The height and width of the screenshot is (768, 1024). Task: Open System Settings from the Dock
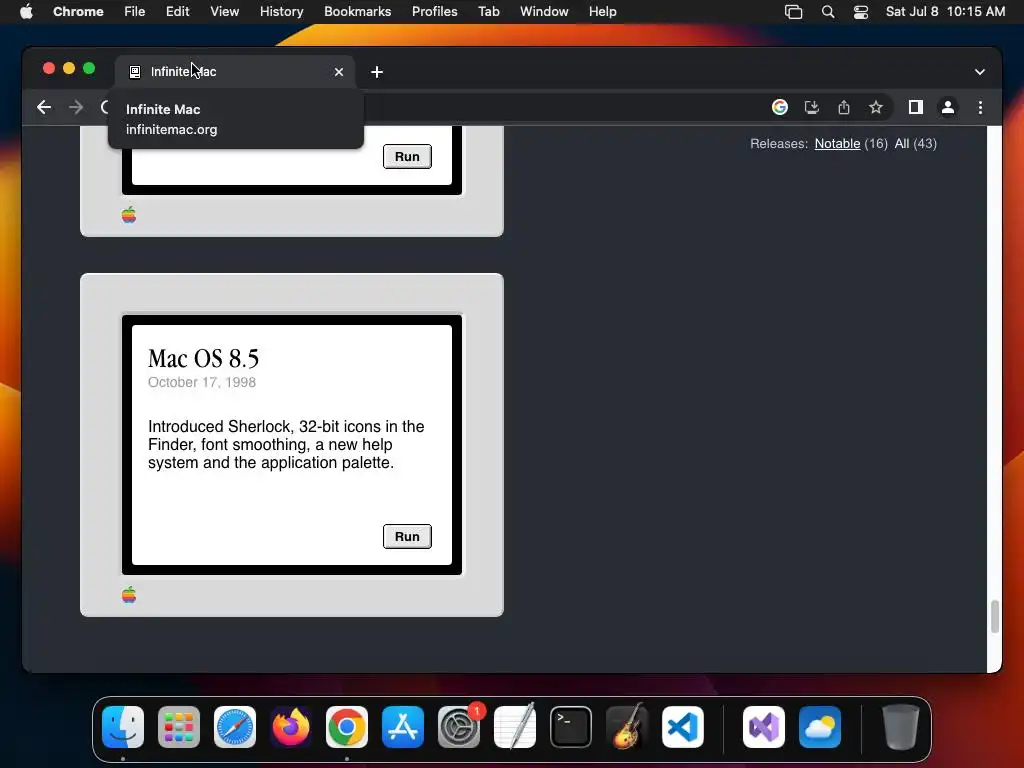(459, 727)
